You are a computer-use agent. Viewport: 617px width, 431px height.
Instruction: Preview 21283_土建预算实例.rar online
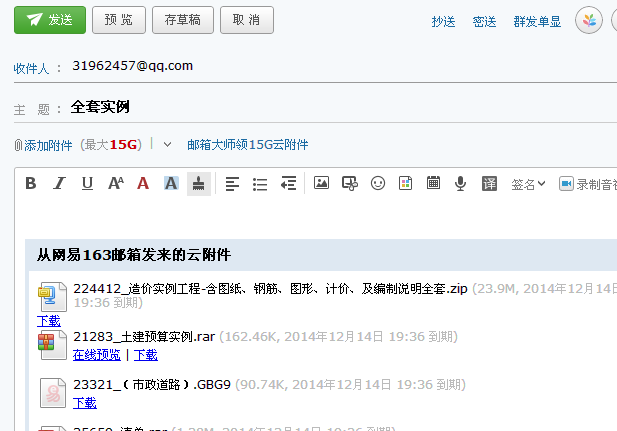tap(97, 355)
